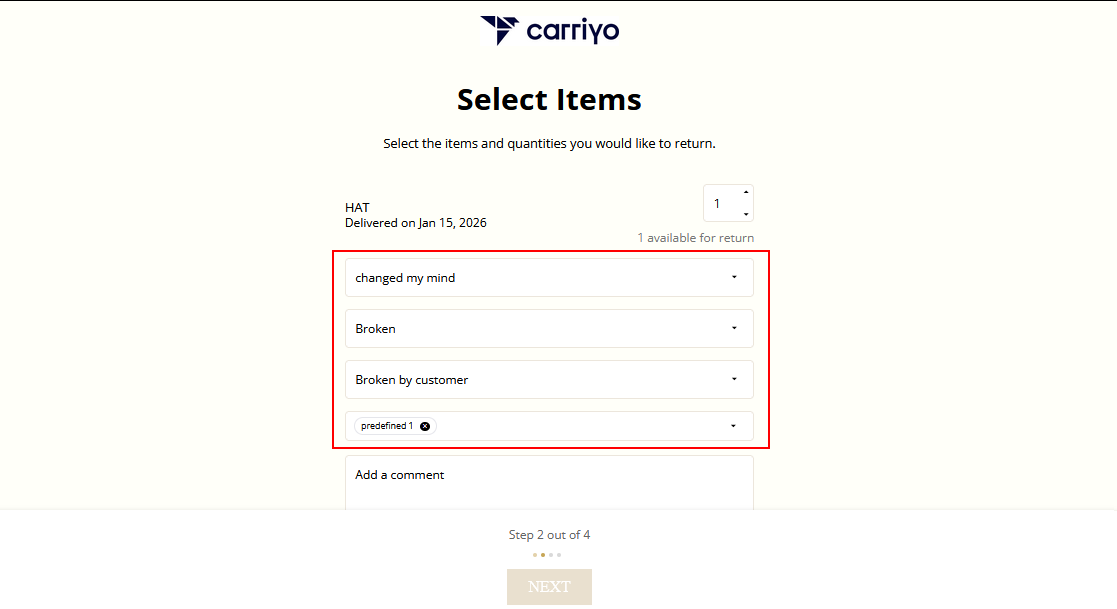Click the "Select Items" heading
This screenshot has width=1117, height=609.
pyautogui.click(x=549, y=100)
